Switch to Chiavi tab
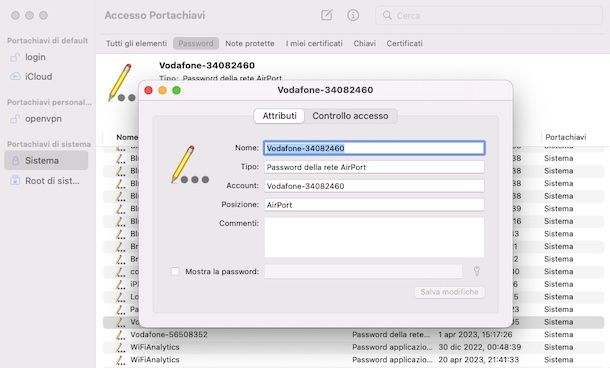 pyautogui.click(x=365, y=44)
